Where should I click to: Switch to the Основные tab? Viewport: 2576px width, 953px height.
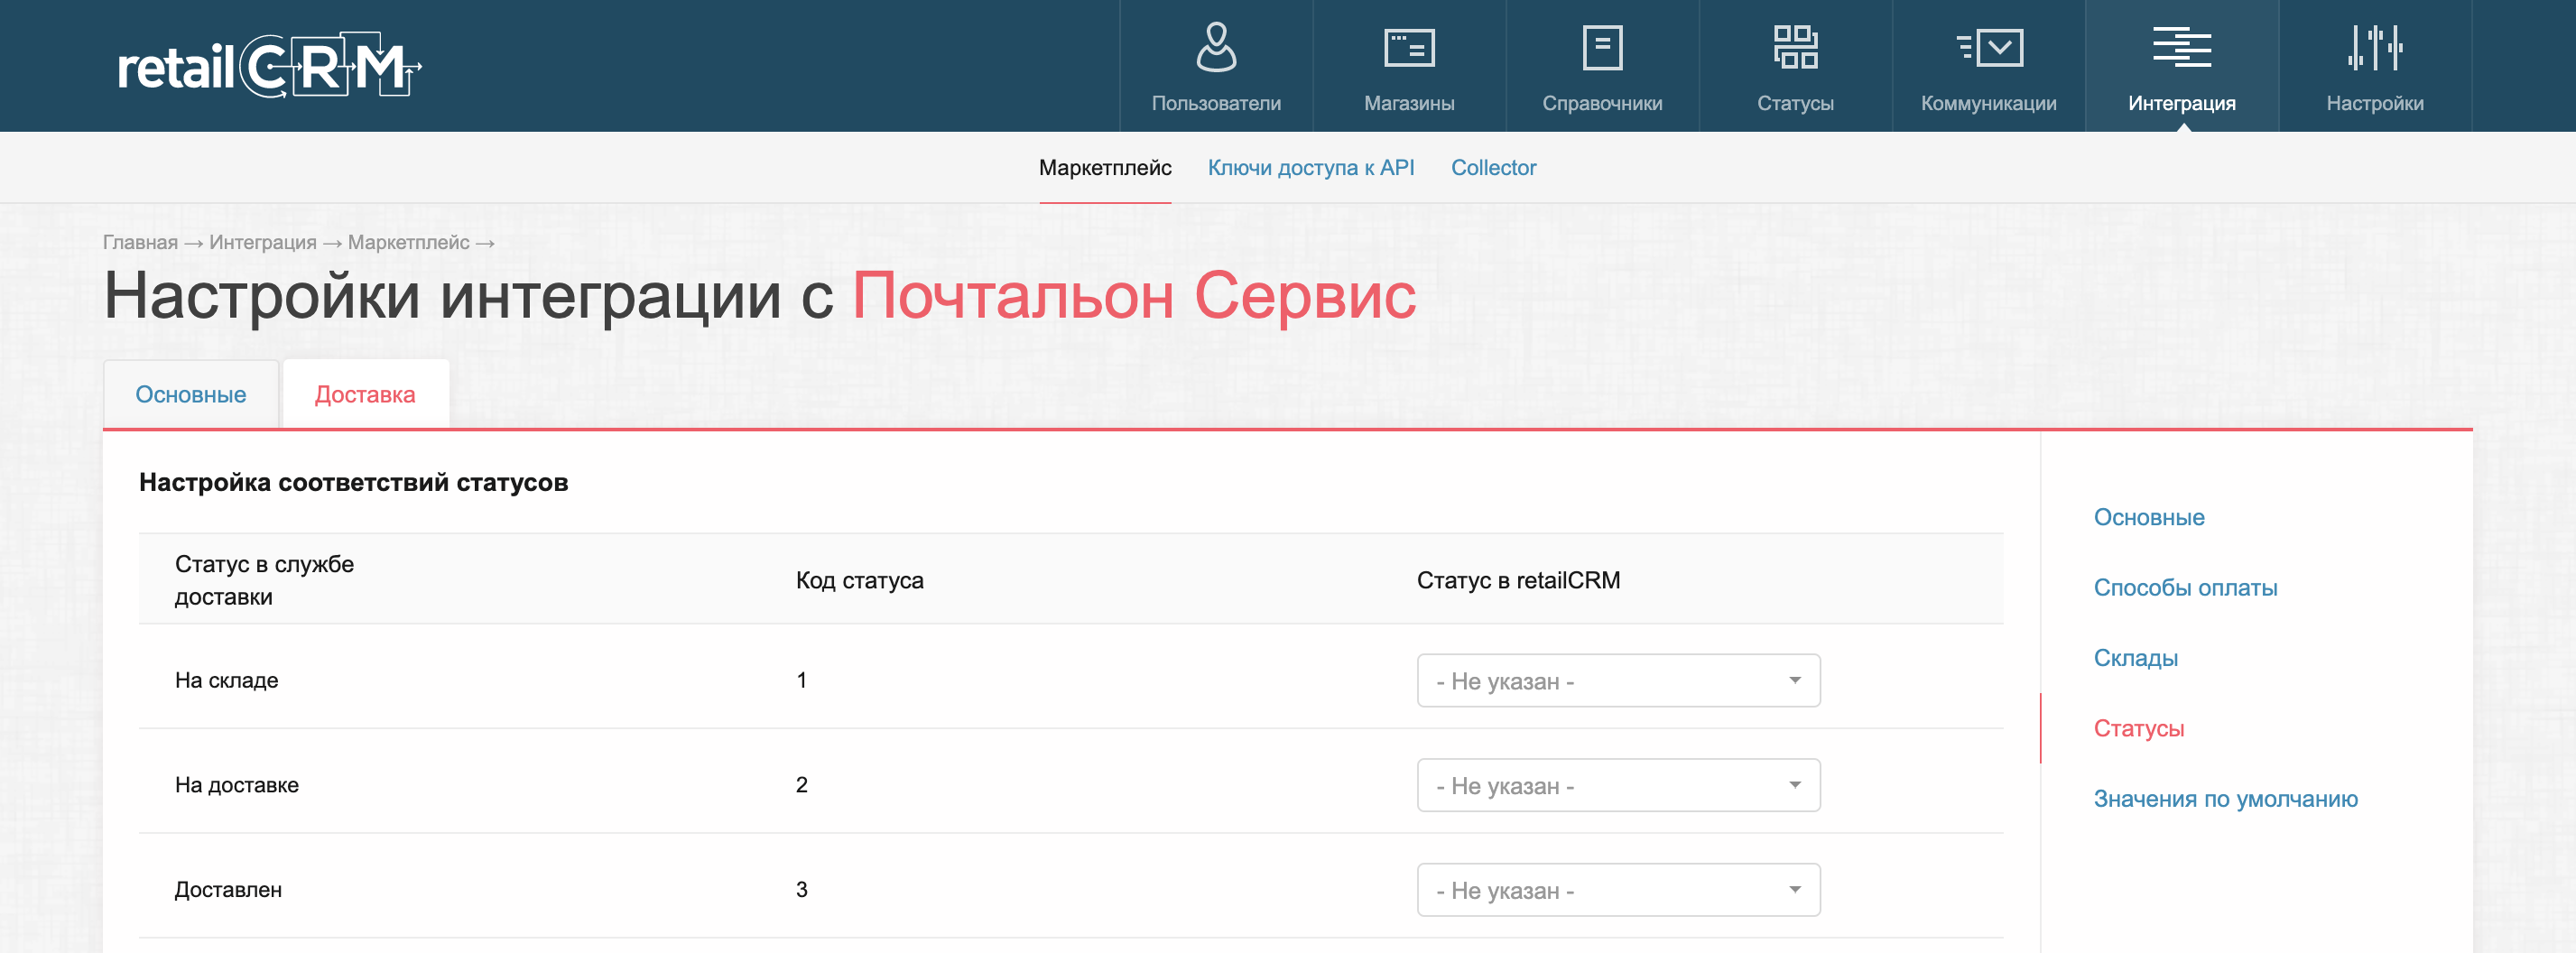(x=191, y=395)
